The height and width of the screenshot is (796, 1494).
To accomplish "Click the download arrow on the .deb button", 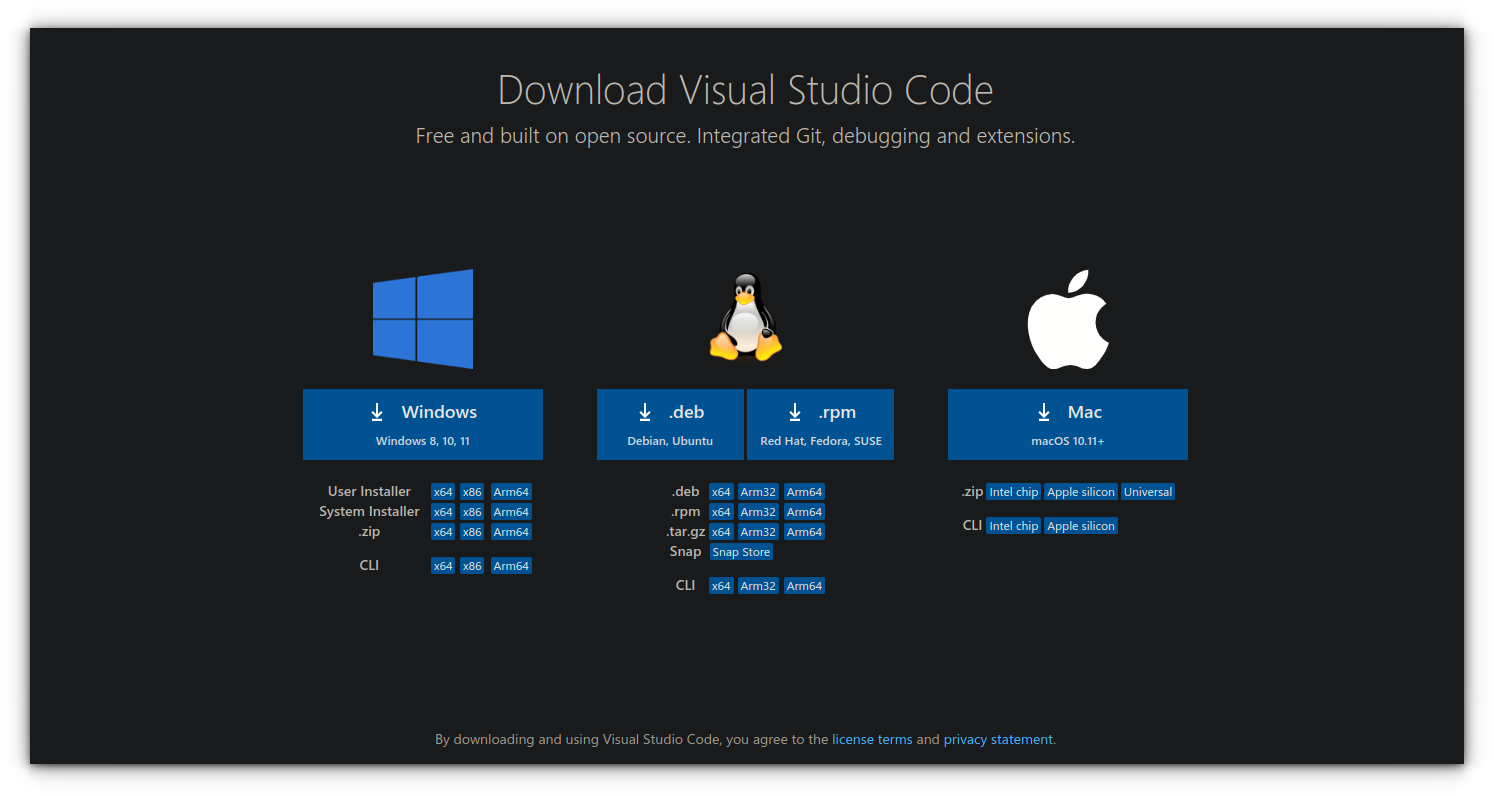I will coord(645,411).
